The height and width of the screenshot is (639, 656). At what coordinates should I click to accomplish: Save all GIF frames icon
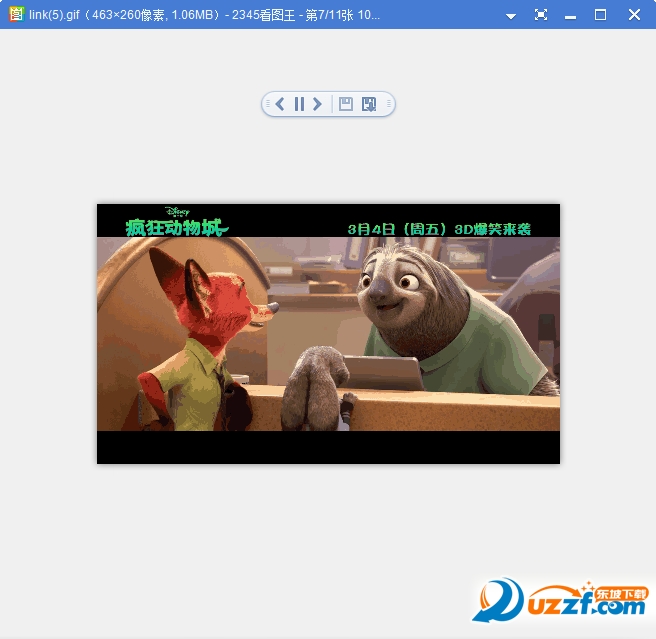pyautogui.click(x=369, y=104)
